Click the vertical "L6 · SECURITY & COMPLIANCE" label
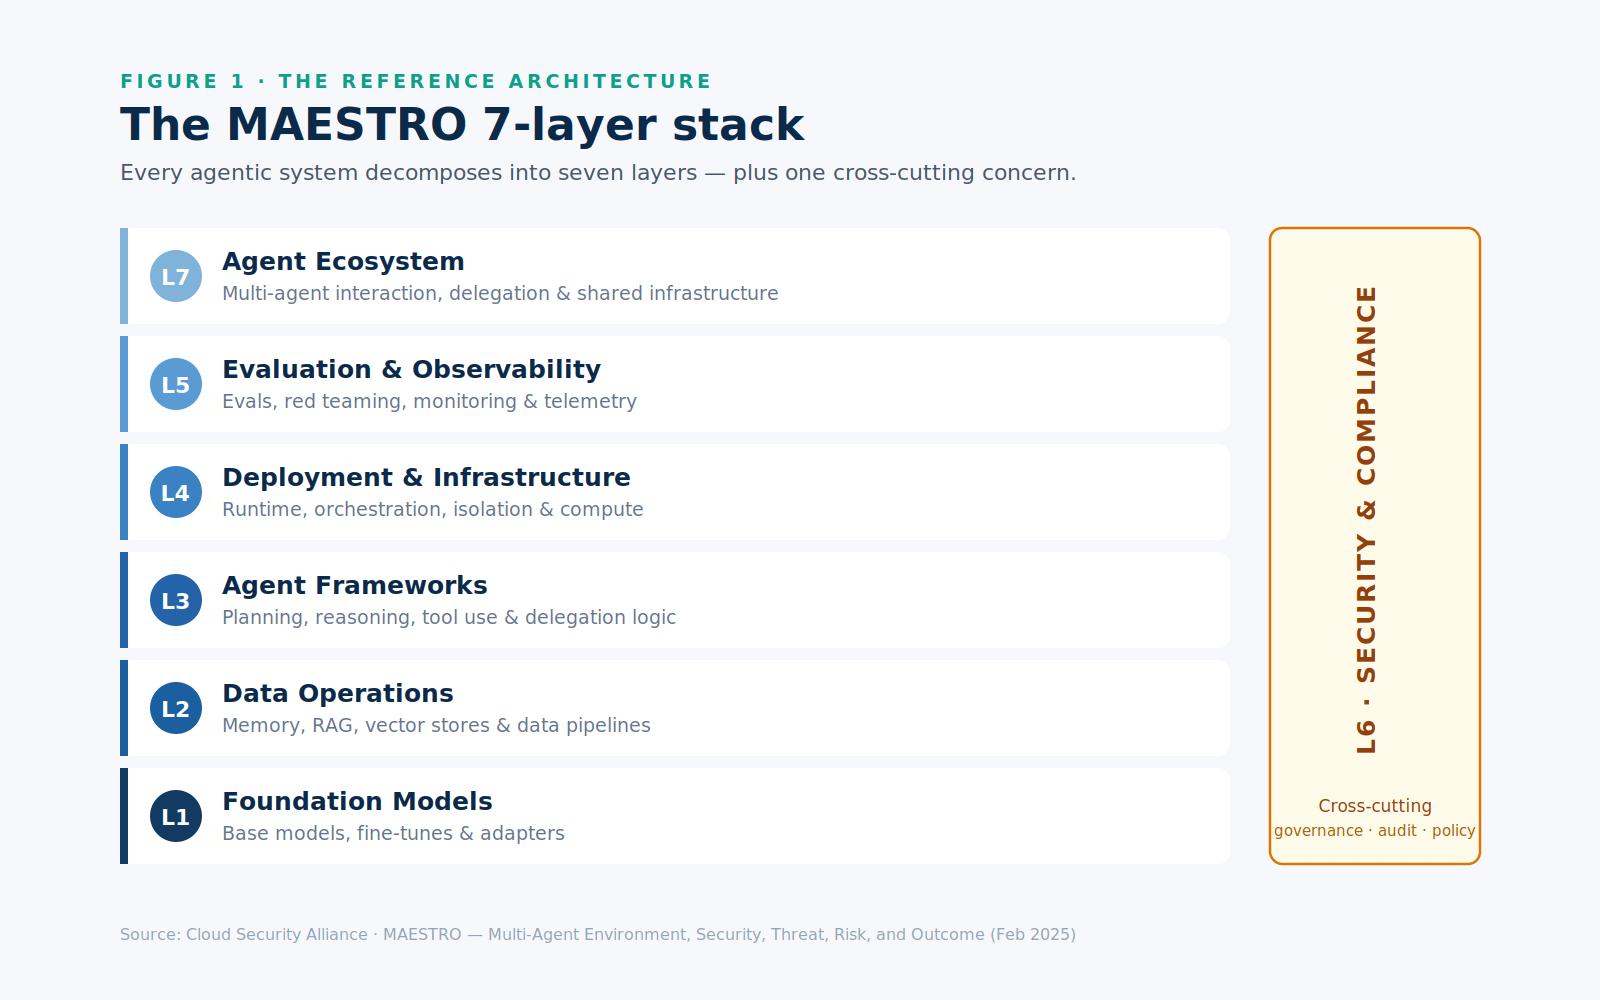Screen dimensions: 1600x1000 point(1366,520)
